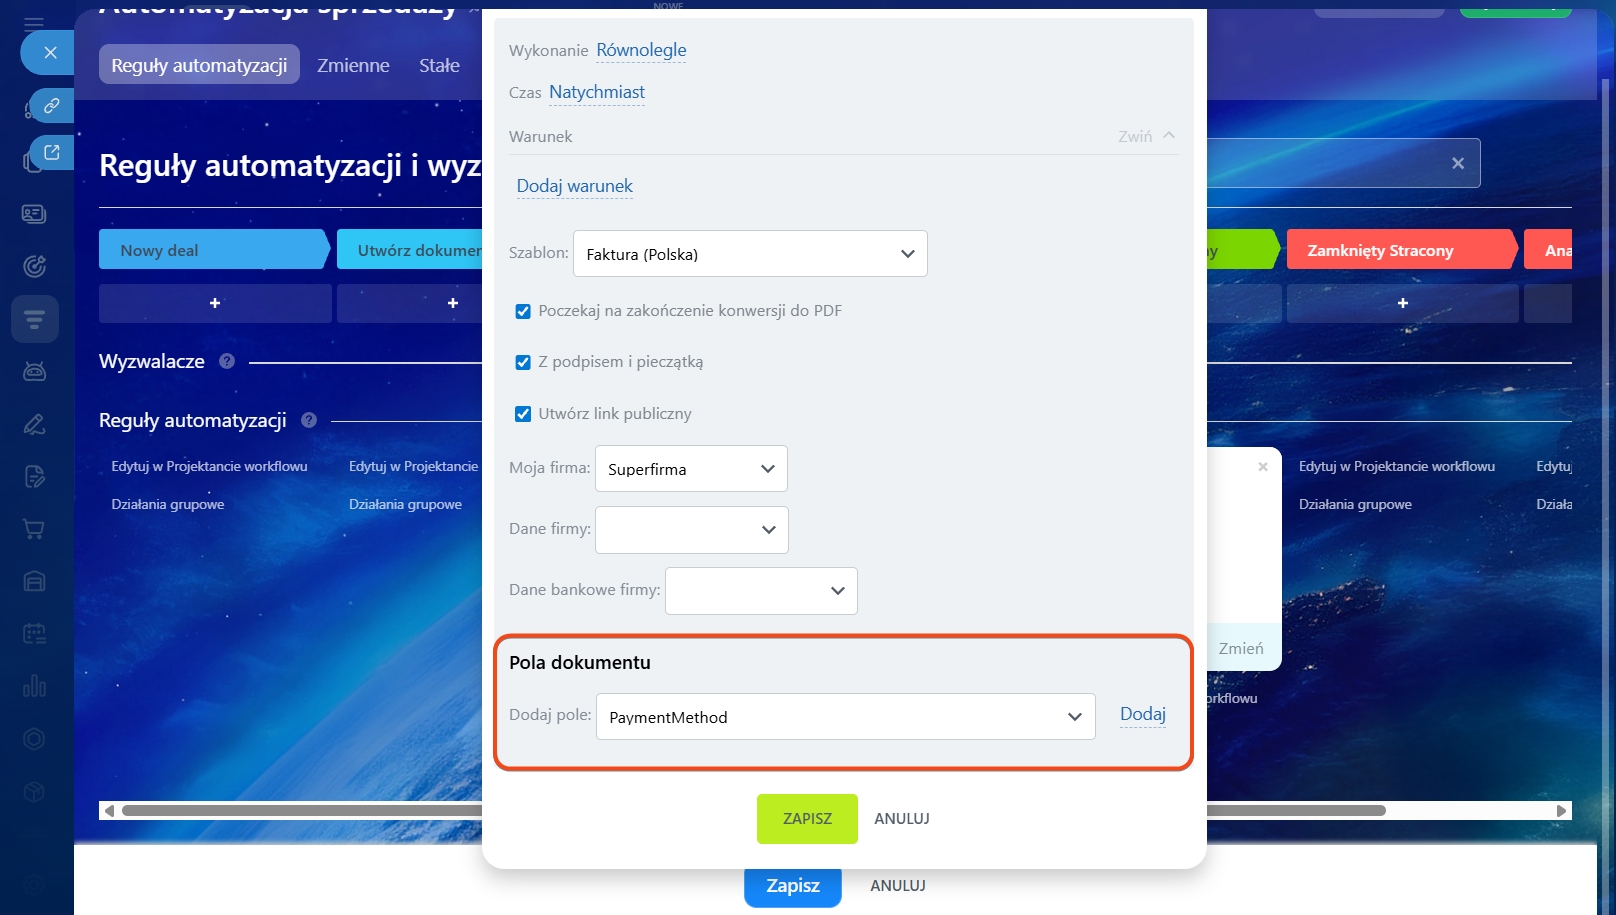
Task: Toggle the Utwórz link publiczny checkbox
Action: click(523, 414)
